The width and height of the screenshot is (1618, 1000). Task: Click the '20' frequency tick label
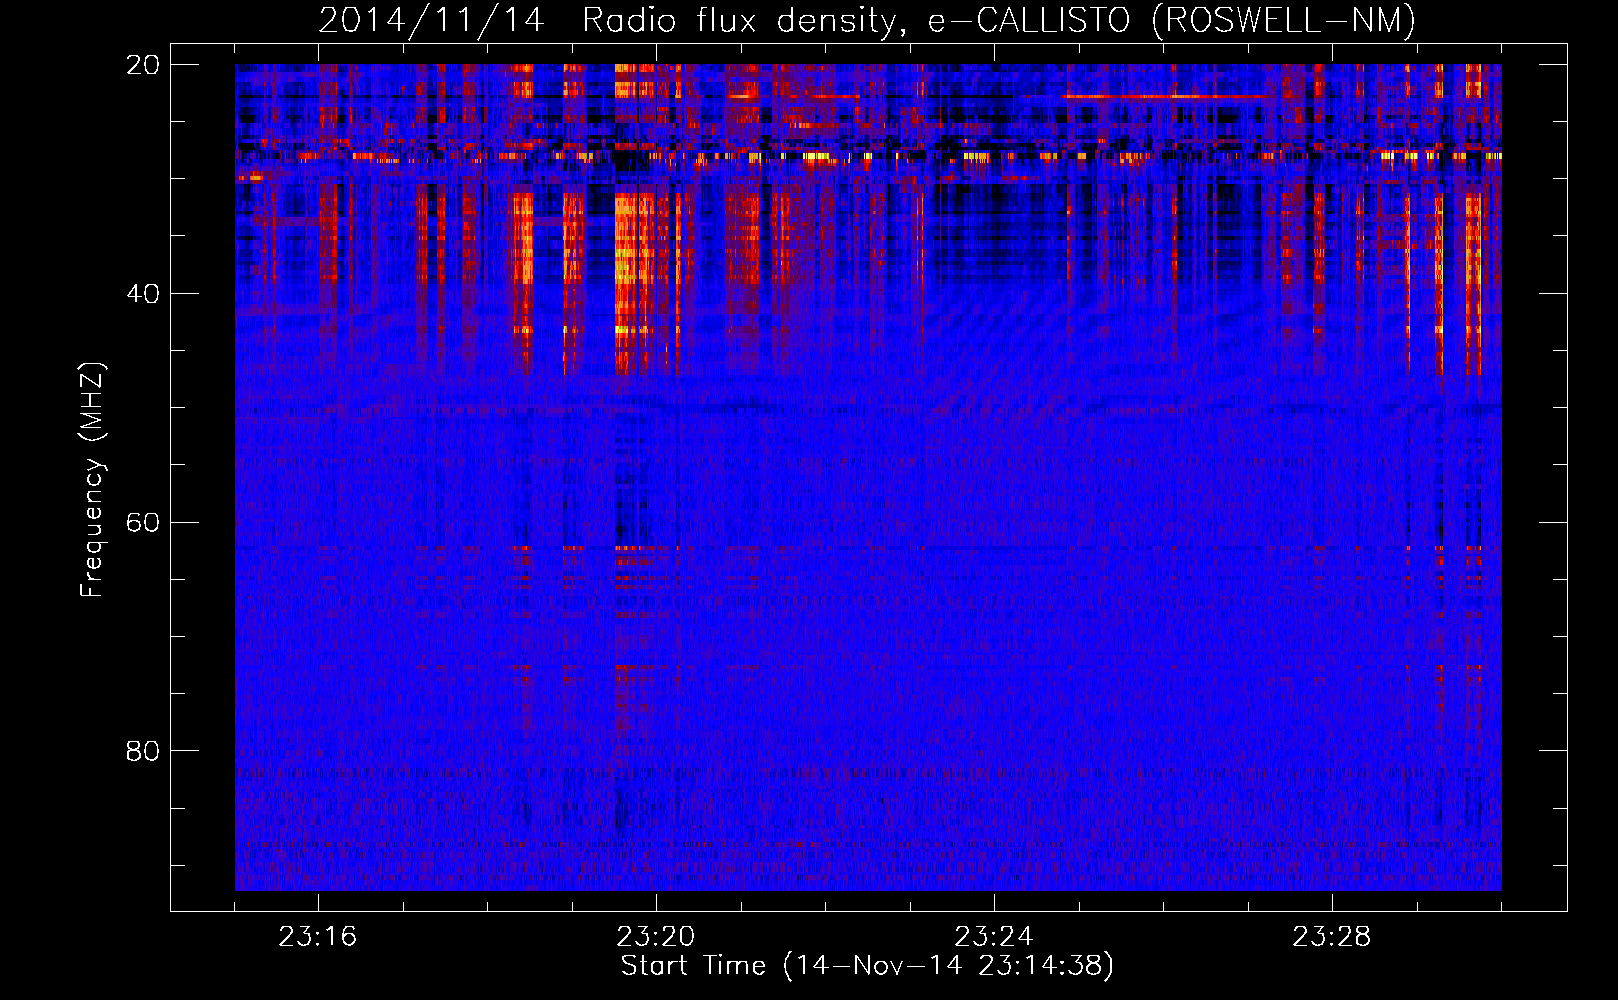[x=143, y=65]
